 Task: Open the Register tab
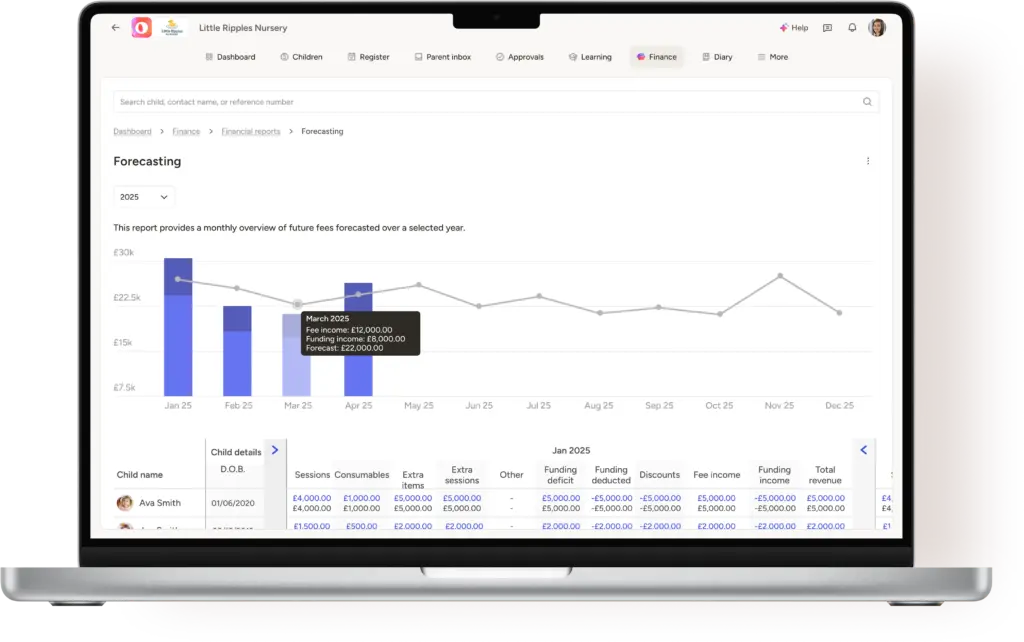coord(368,57)
